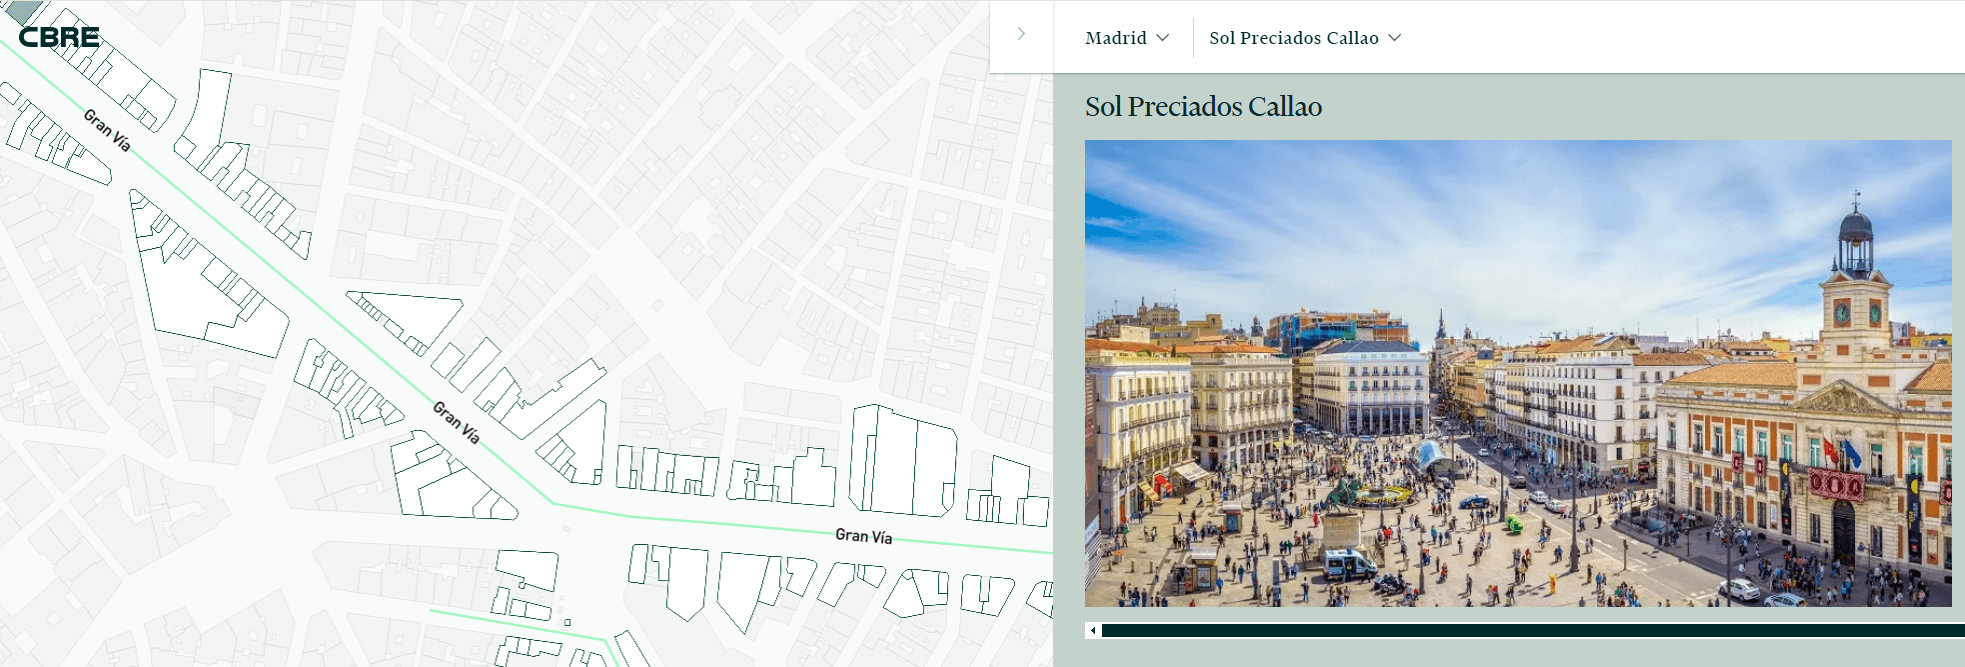Click the equestrian statue in the plaza photo

tap(1338, 495)
